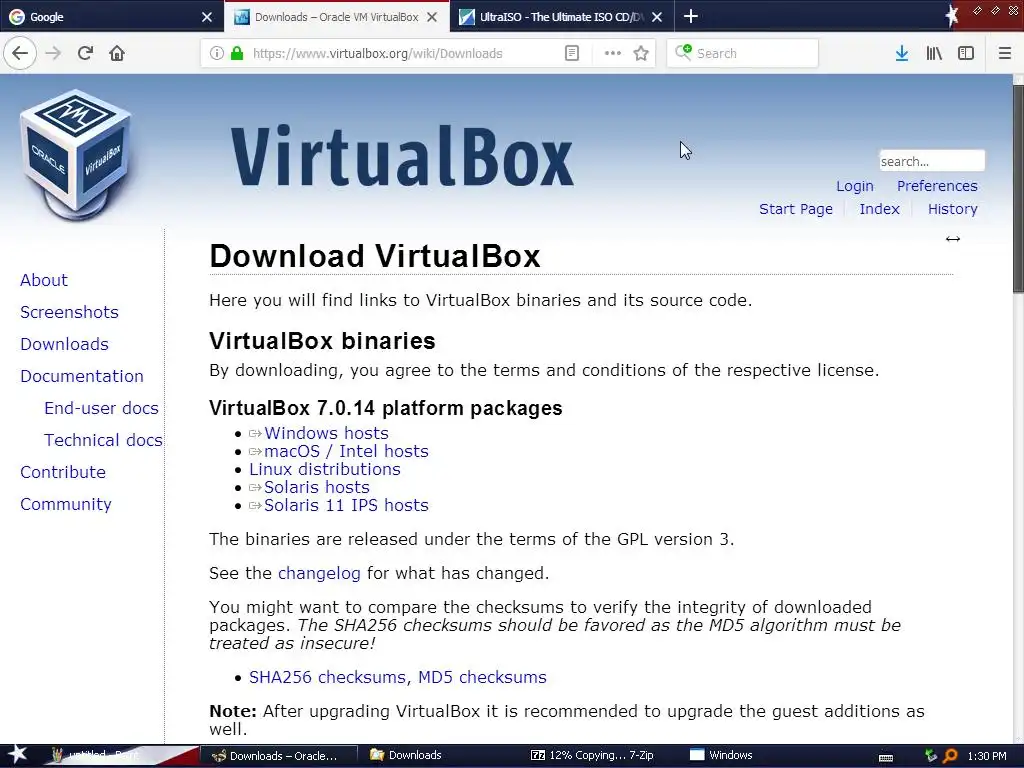Reload the current page

pyautogui.click(x=85, y=53)
